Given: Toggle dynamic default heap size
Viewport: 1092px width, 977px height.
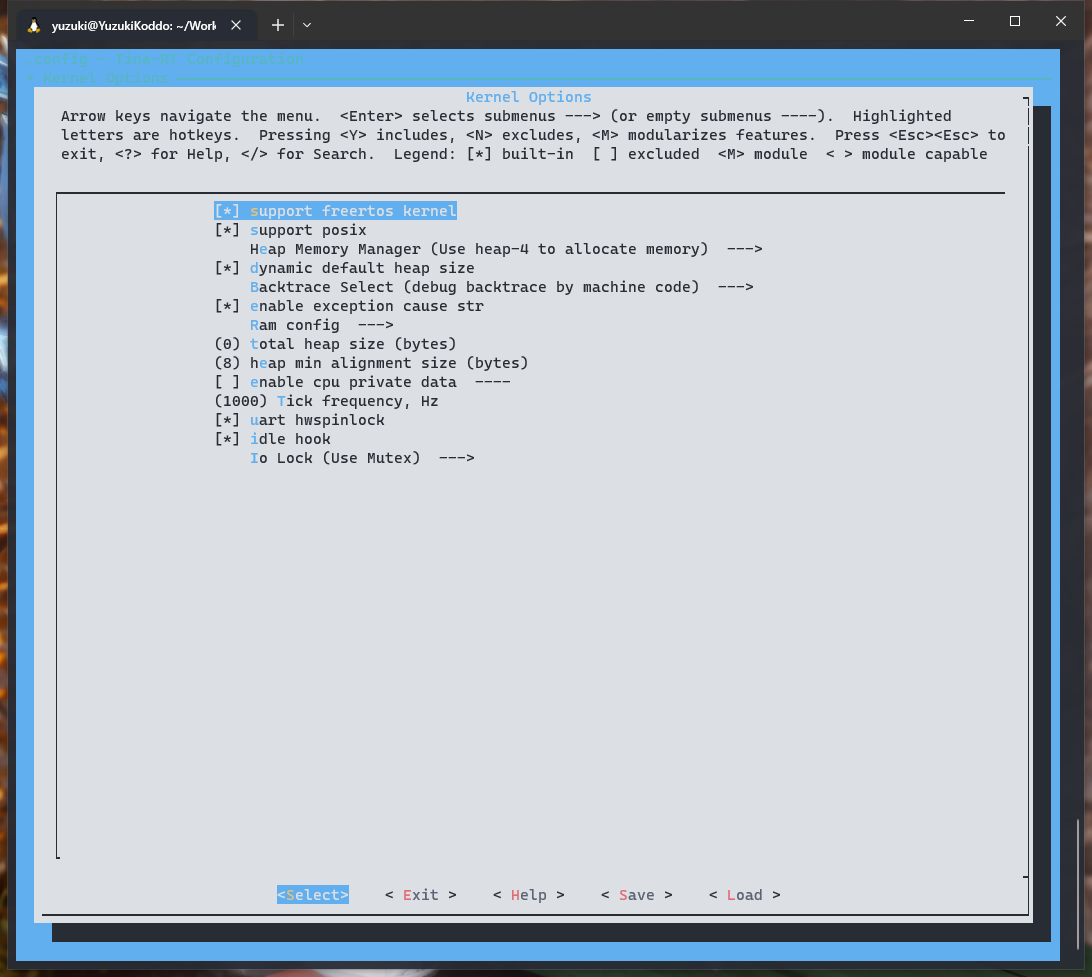Looking at the screenshot, I should pyautogui.click(x=344, y=268).
